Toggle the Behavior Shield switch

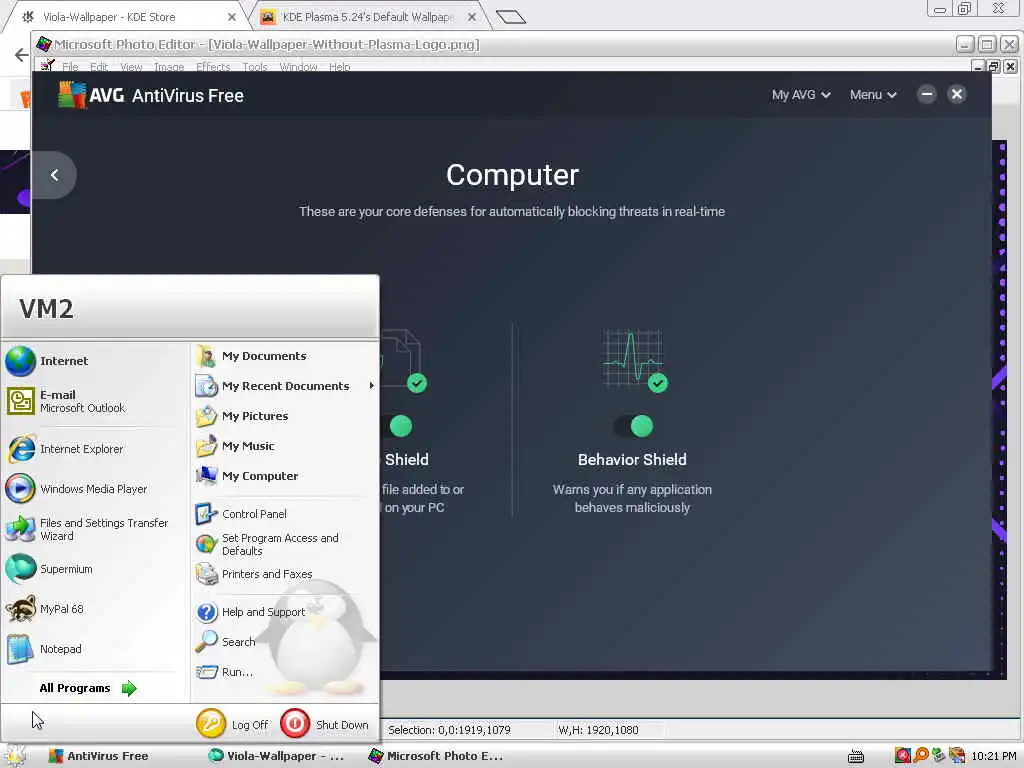click(x=633, y=426)
